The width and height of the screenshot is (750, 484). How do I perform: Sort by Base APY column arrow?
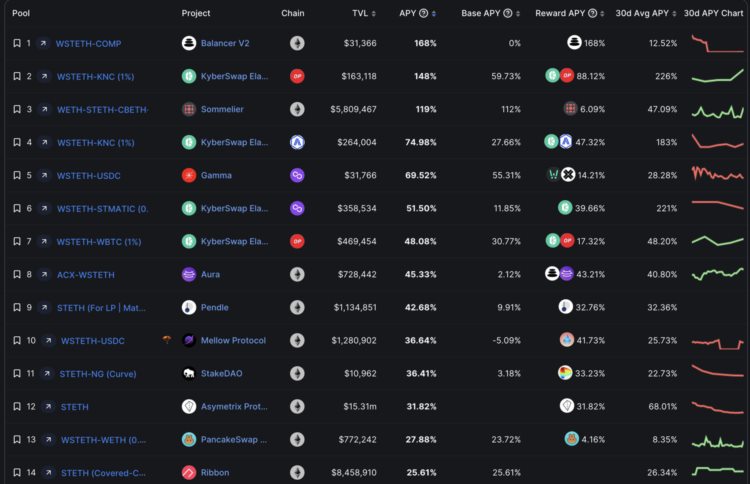pos(519,13)
